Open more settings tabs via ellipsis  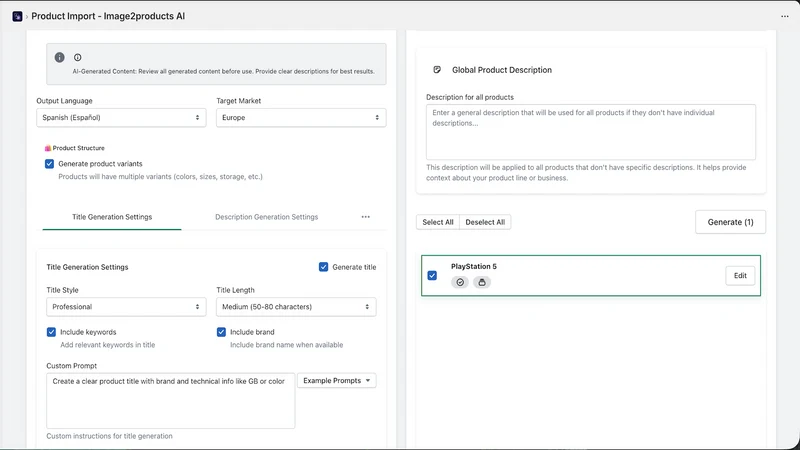[366, 217]
